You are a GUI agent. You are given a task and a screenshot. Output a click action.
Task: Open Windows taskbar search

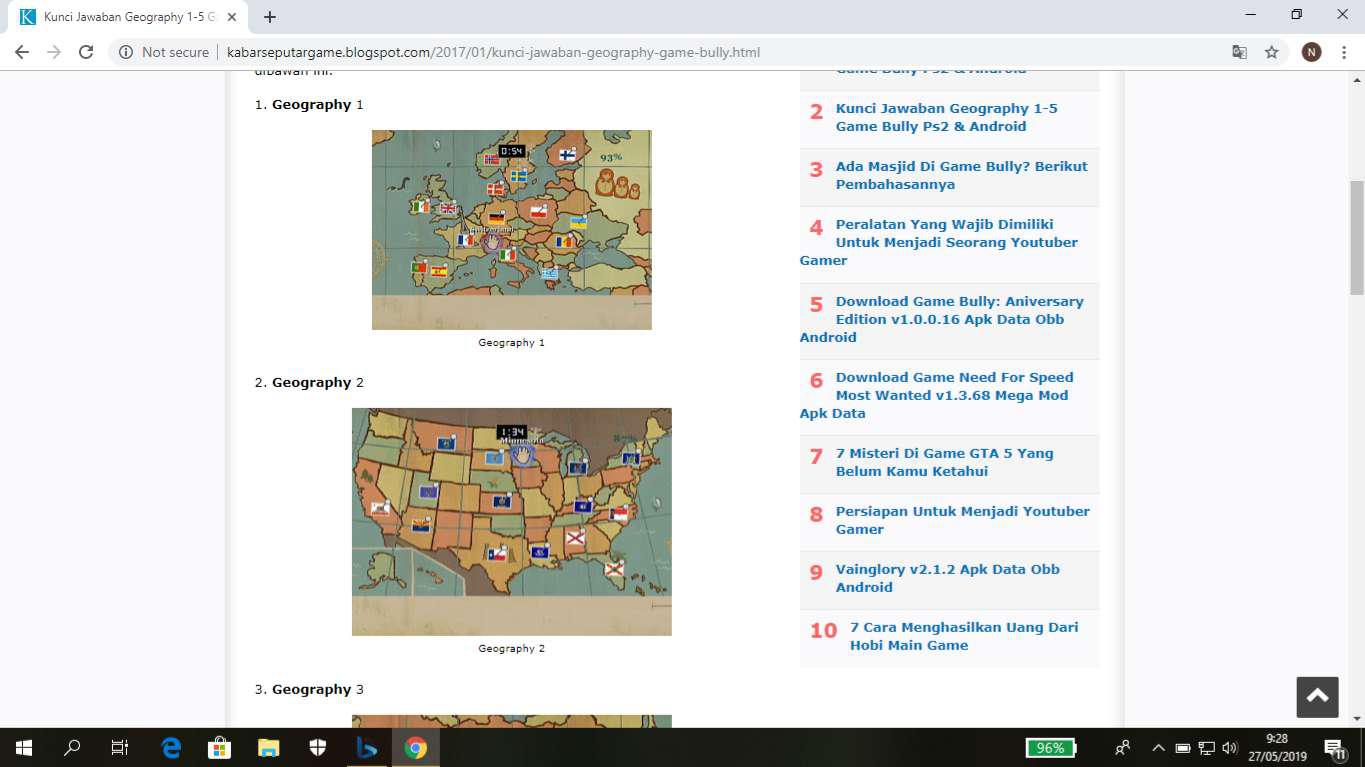72,748
